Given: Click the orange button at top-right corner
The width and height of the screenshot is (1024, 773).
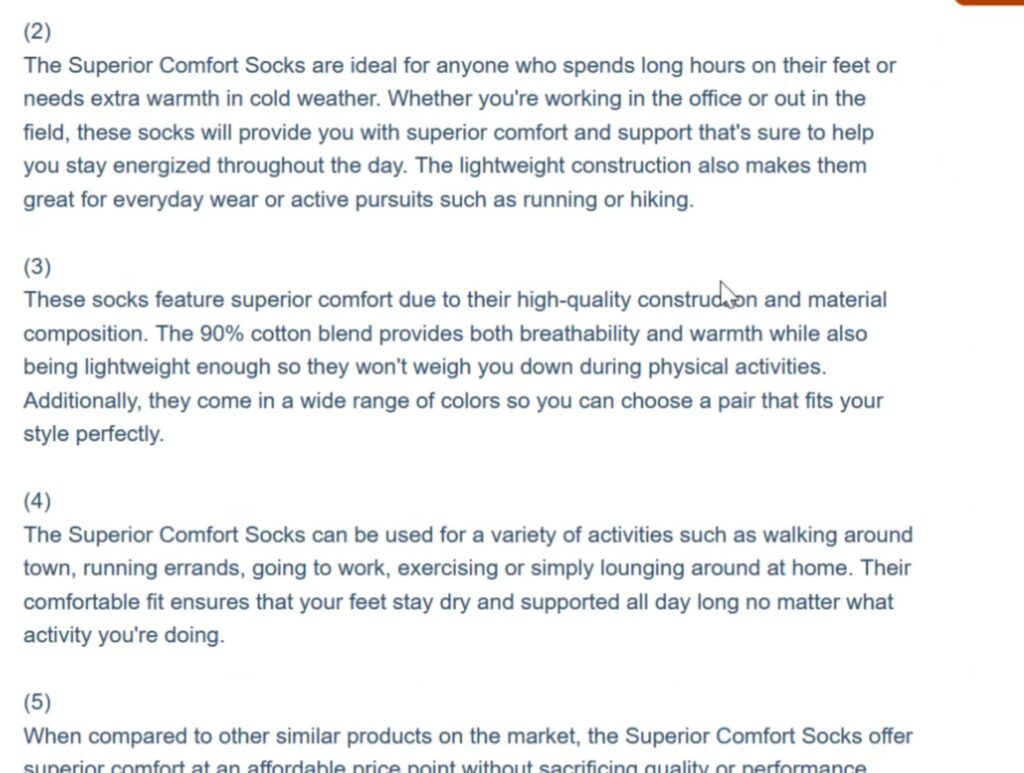Looking at the screenshot, I should 990,2.
